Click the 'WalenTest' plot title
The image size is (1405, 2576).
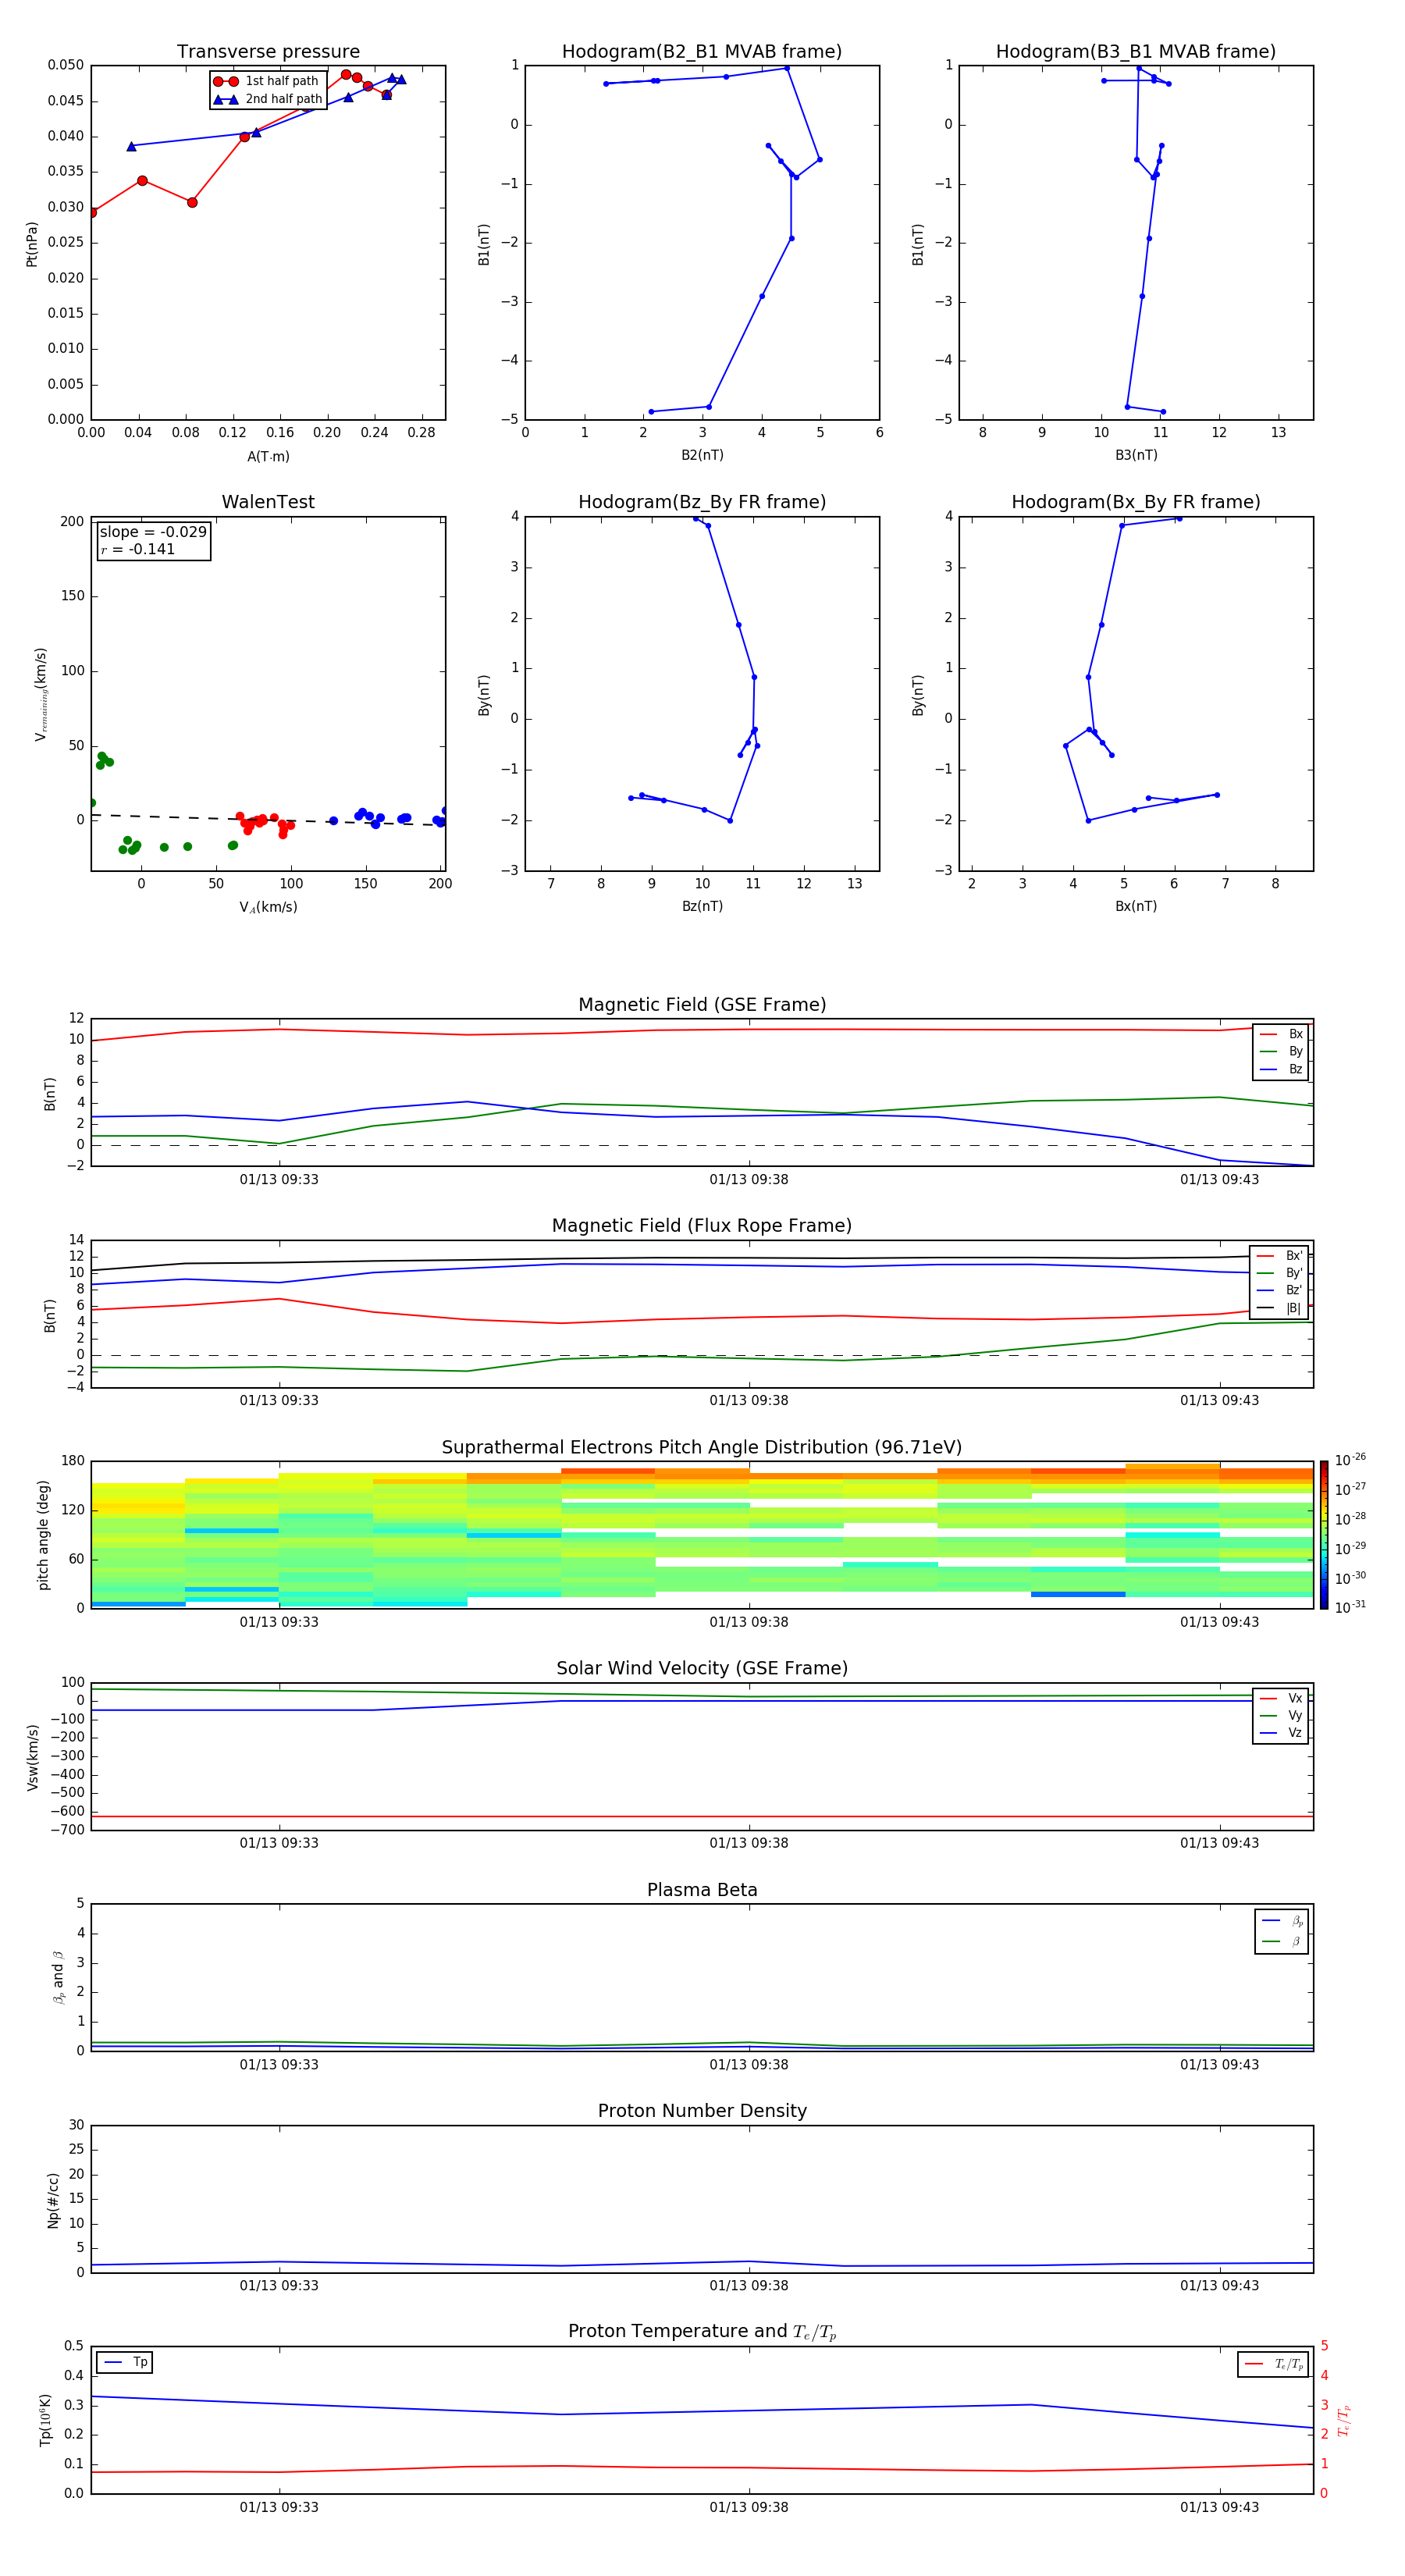268,501
